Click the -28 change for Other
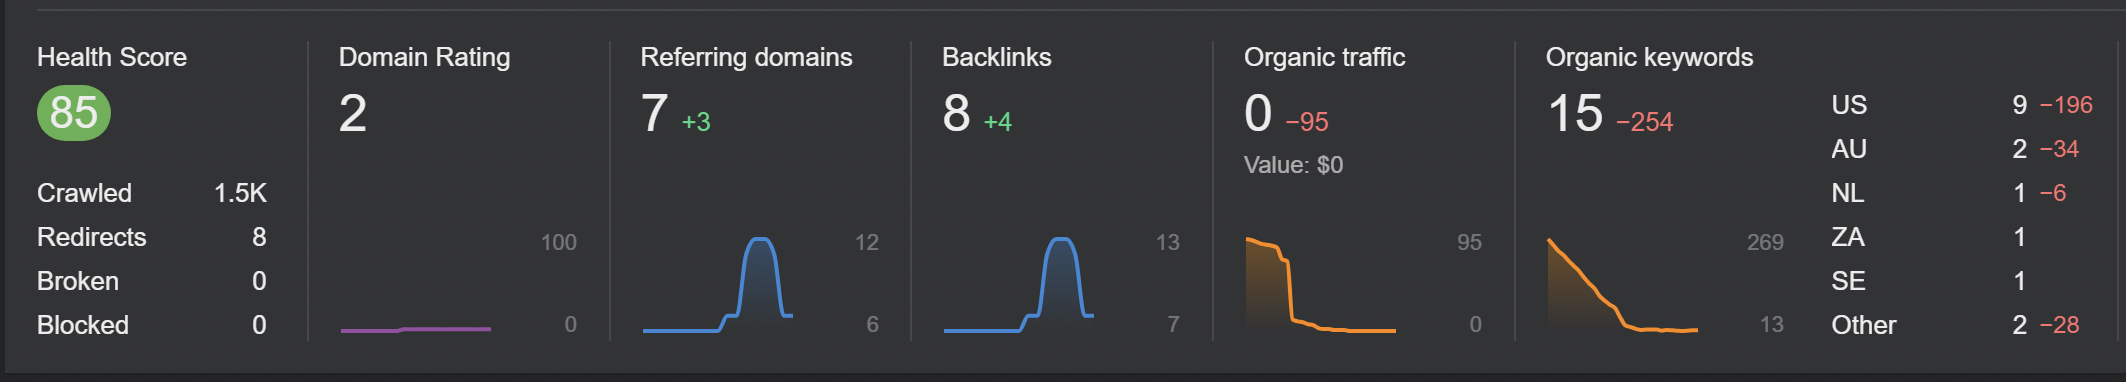Viewport: 2126px width, 382px height. coord(2059,325)
